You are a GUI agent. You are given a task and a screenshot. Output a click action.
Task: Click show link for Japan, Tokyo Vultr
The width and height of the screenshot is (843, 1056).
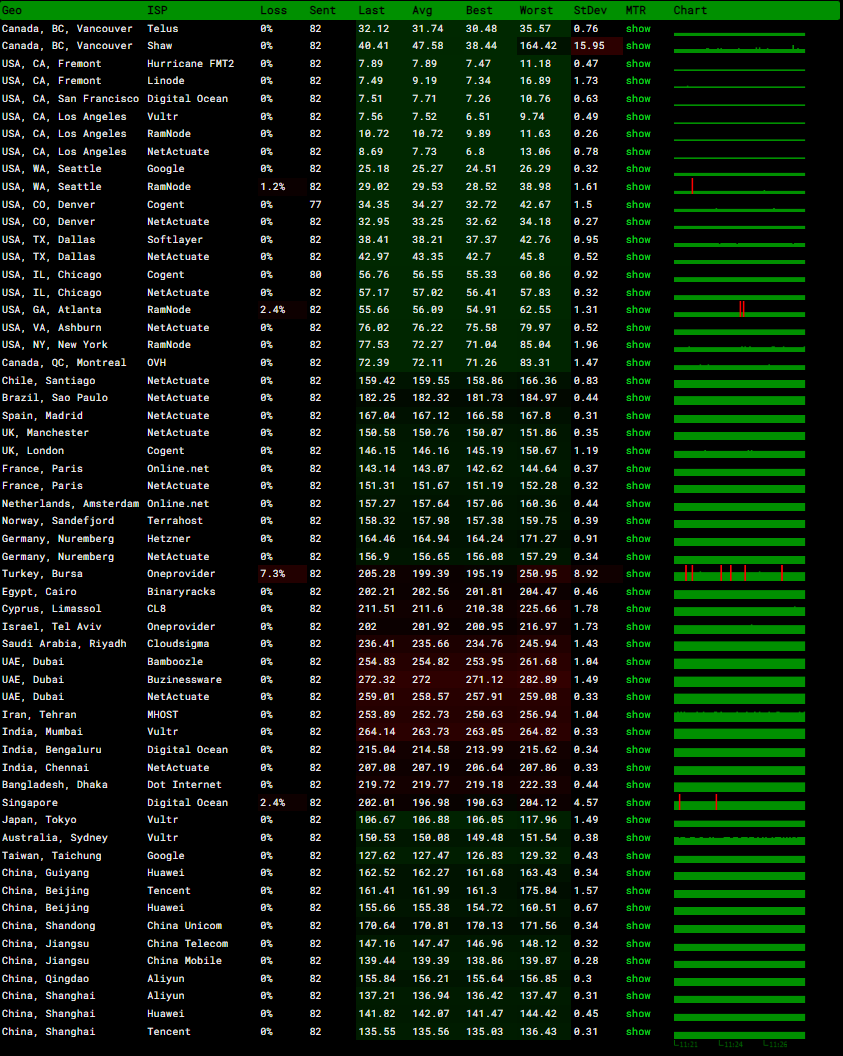pos(638,820)
